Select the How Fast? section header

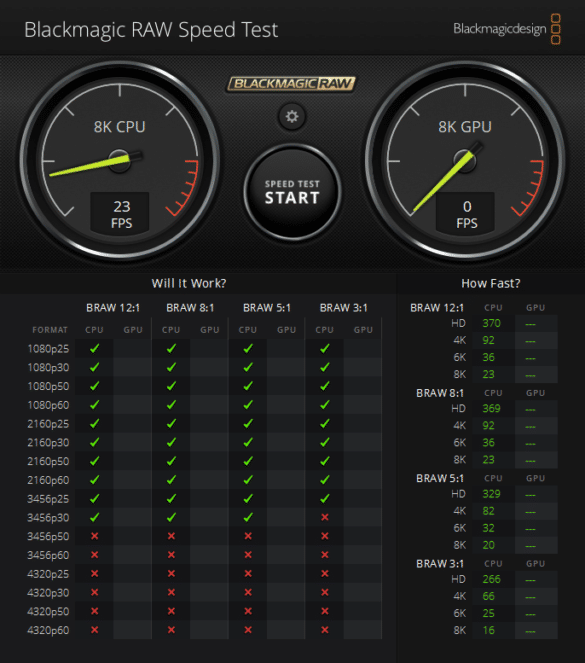click(x=491, y=283)
